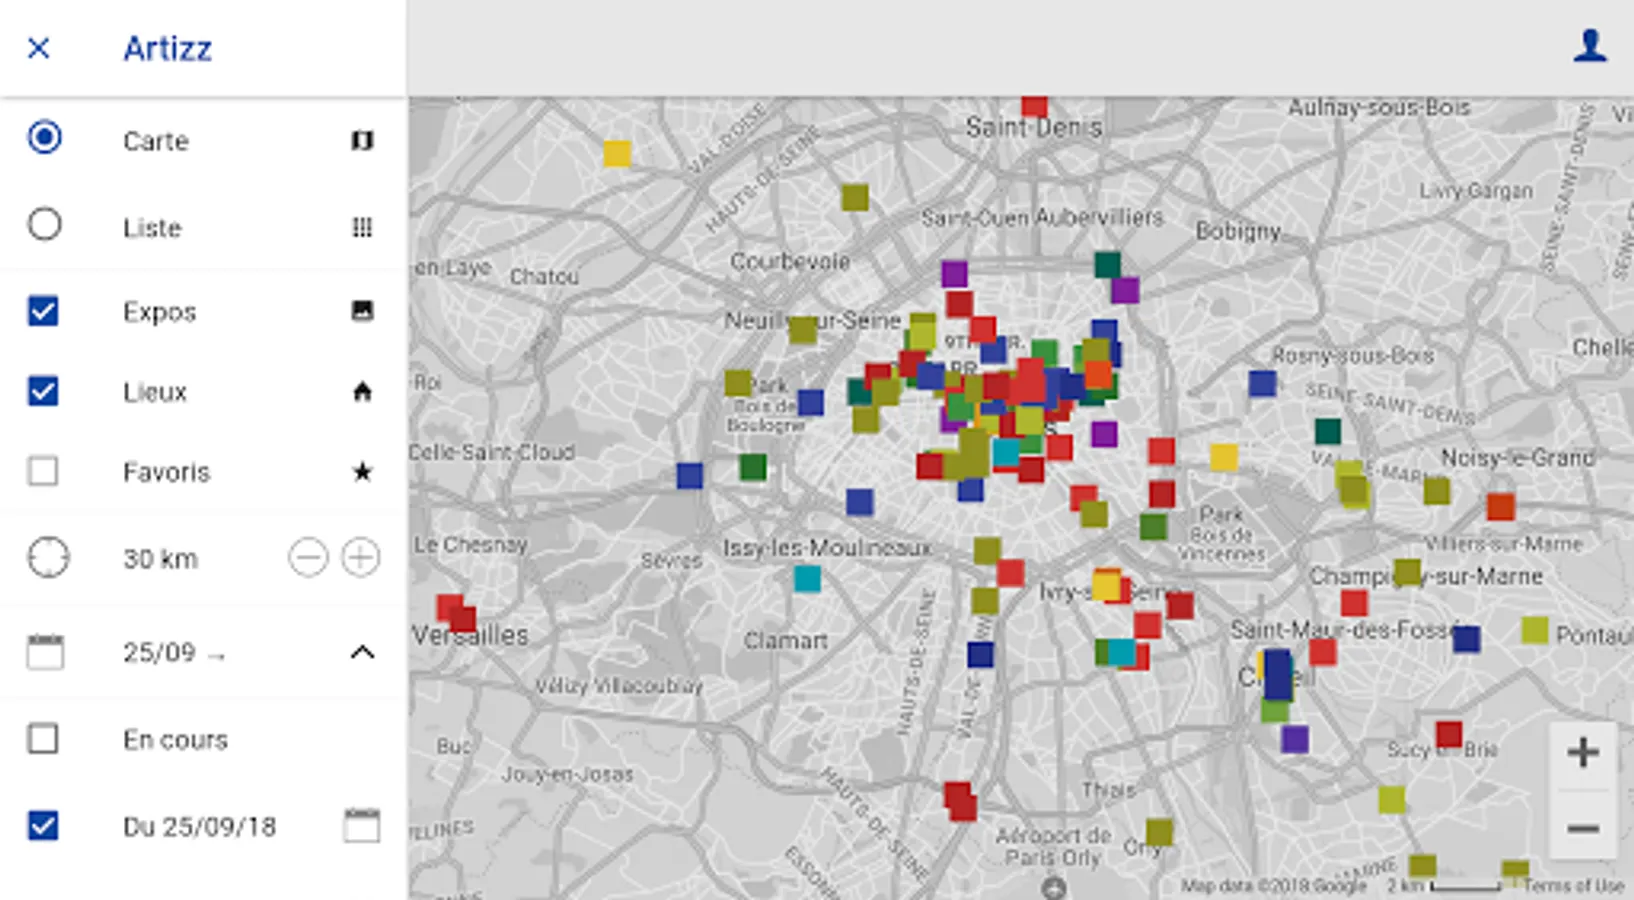Image resolution: width=1634 pixels, height=900 pixels.
Task: Click the home icon beside Lieux
Action: point(362,392)
